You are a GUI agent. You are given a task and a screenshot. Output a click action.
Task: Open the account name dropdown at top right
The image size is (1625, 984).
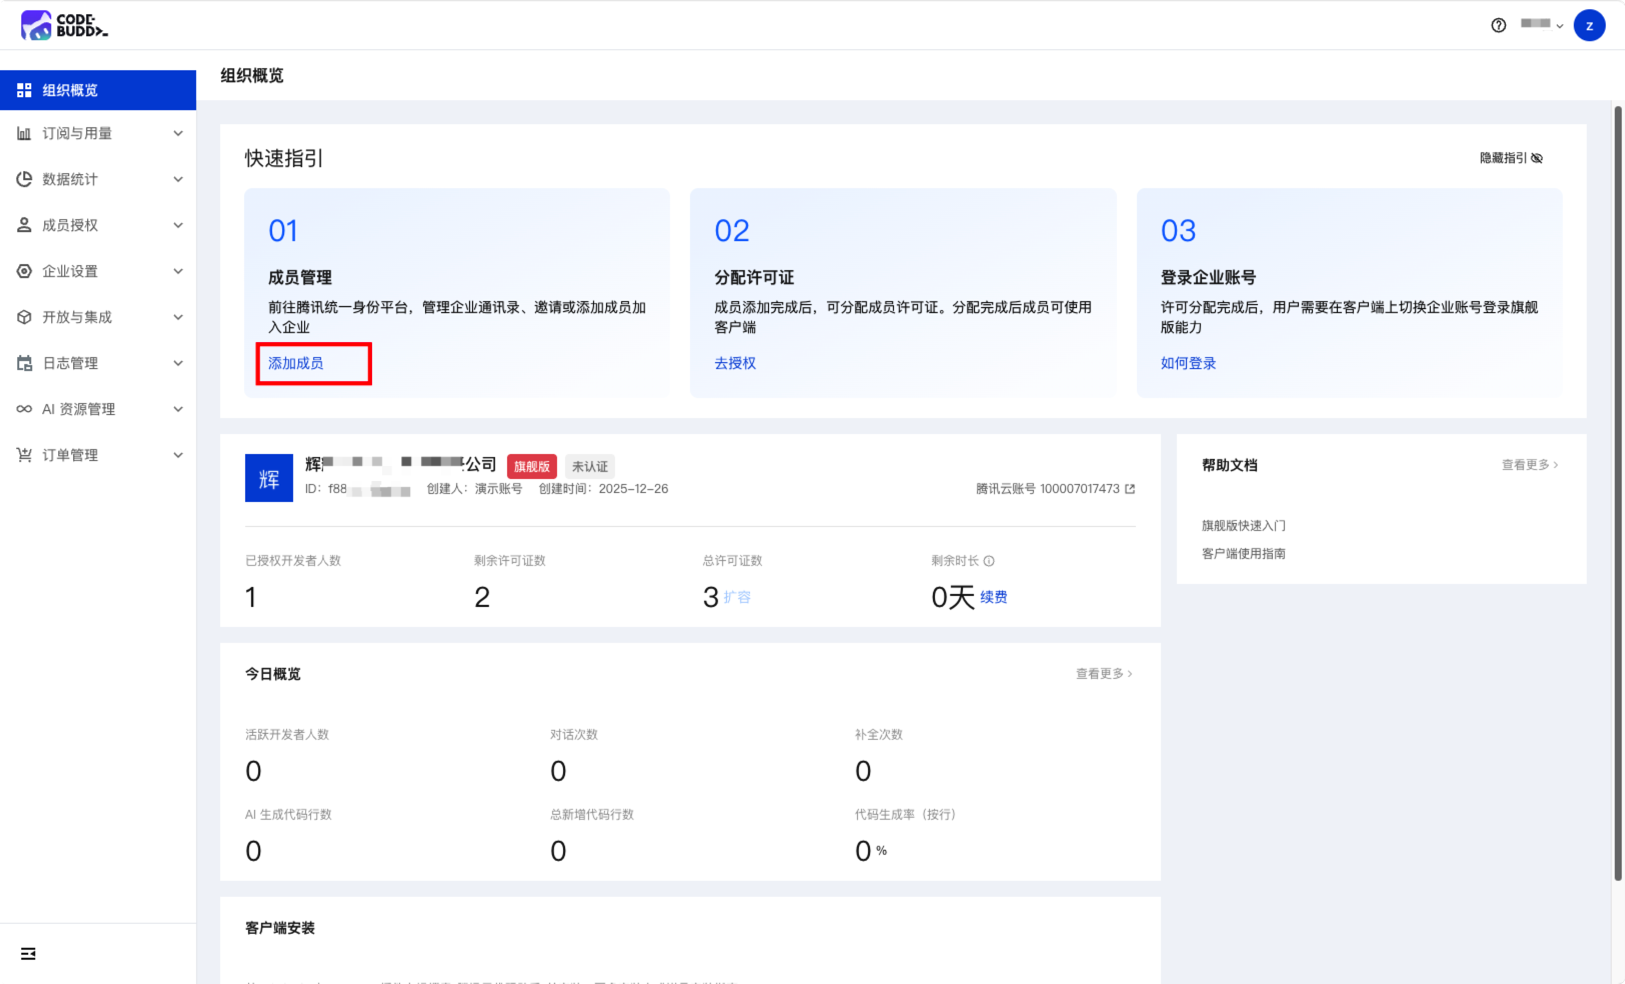(1541, 25)
